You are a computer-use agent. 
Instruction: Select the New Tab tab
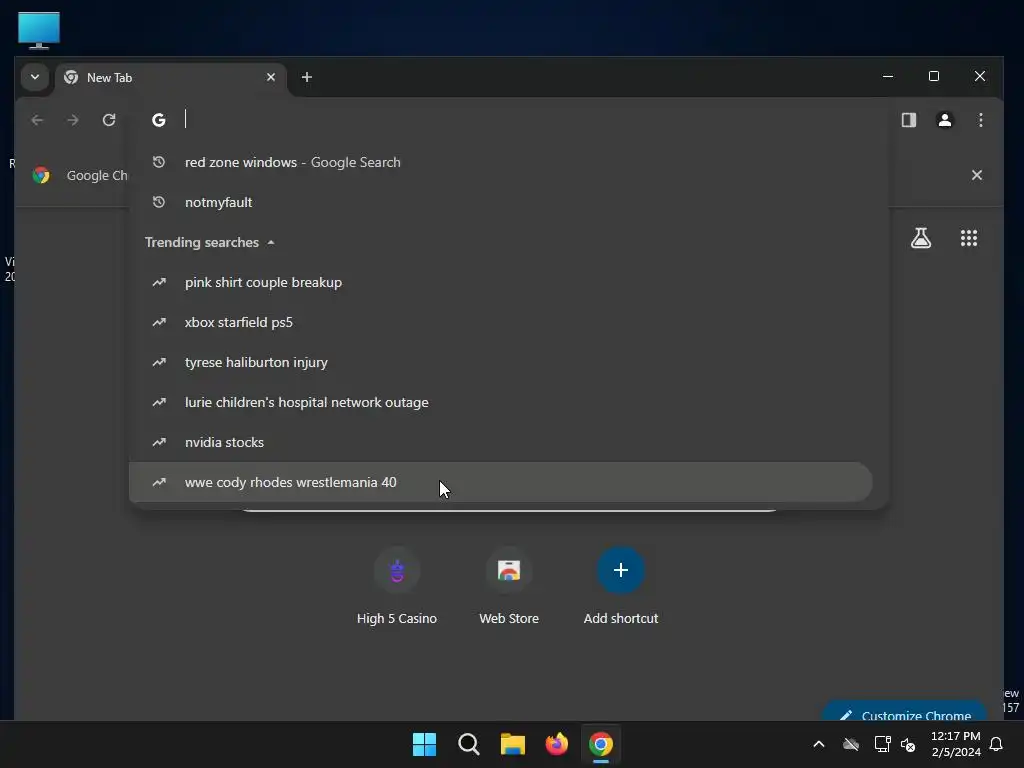click(x=171, y=78)
